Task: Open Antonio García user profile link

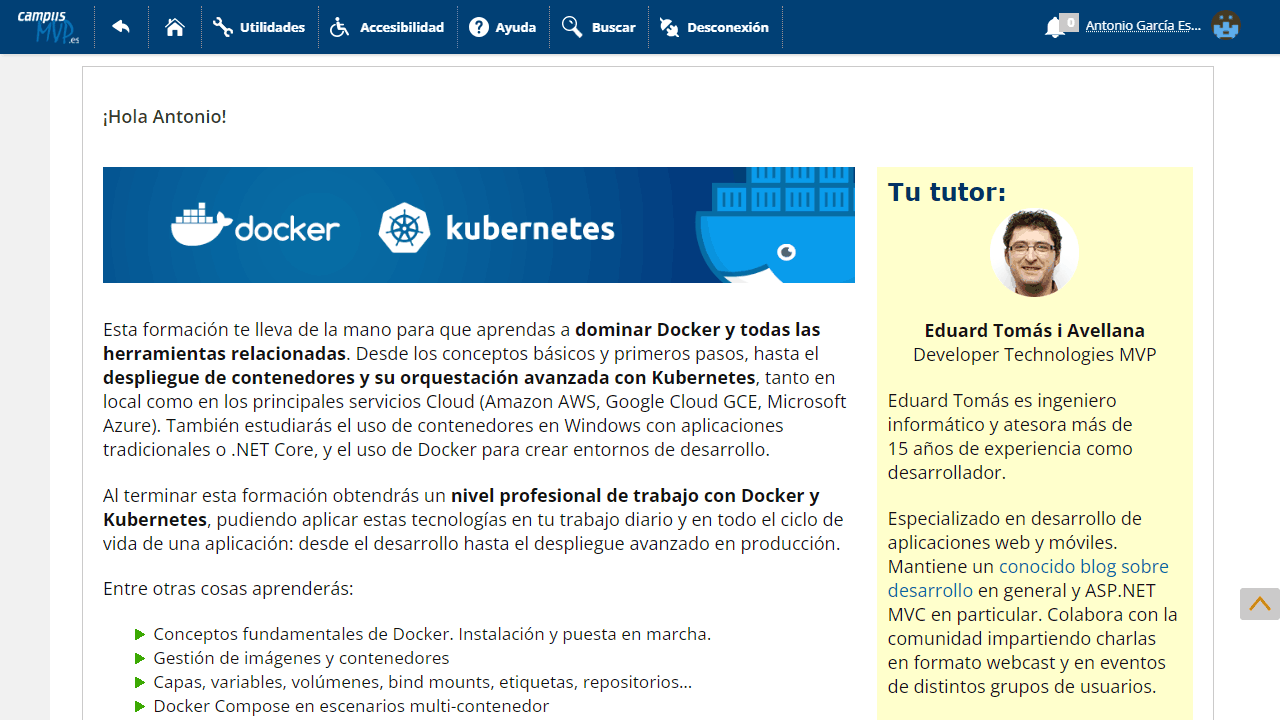Action: (1143, 26)
